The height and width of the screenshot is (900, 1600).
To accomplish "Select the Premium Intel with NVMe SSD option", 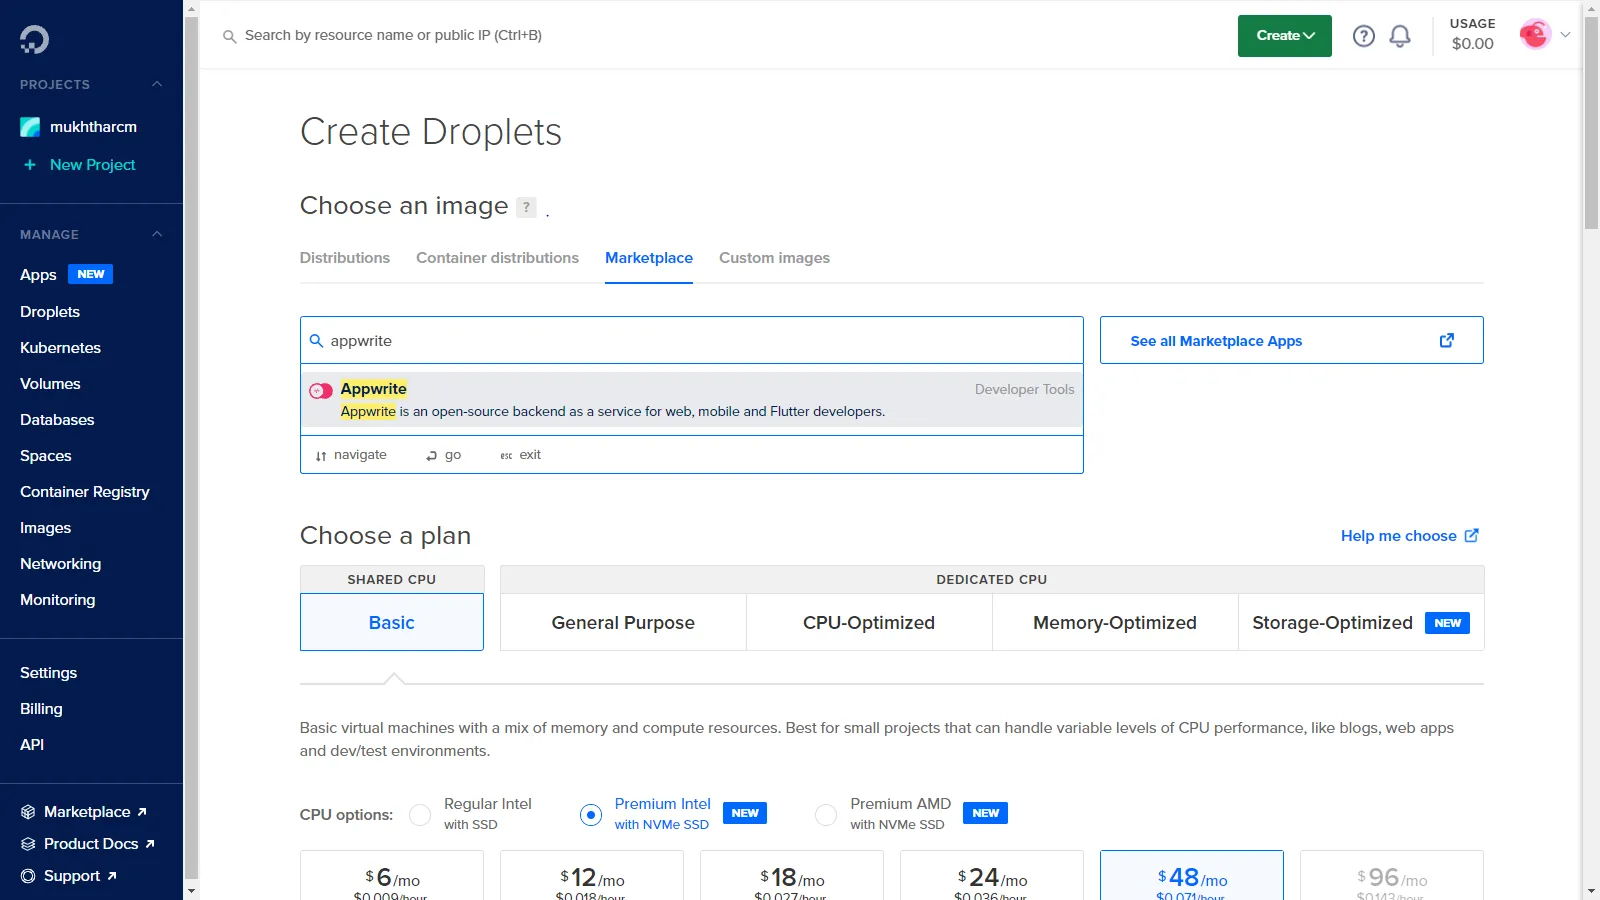I will tap(590, 814).
